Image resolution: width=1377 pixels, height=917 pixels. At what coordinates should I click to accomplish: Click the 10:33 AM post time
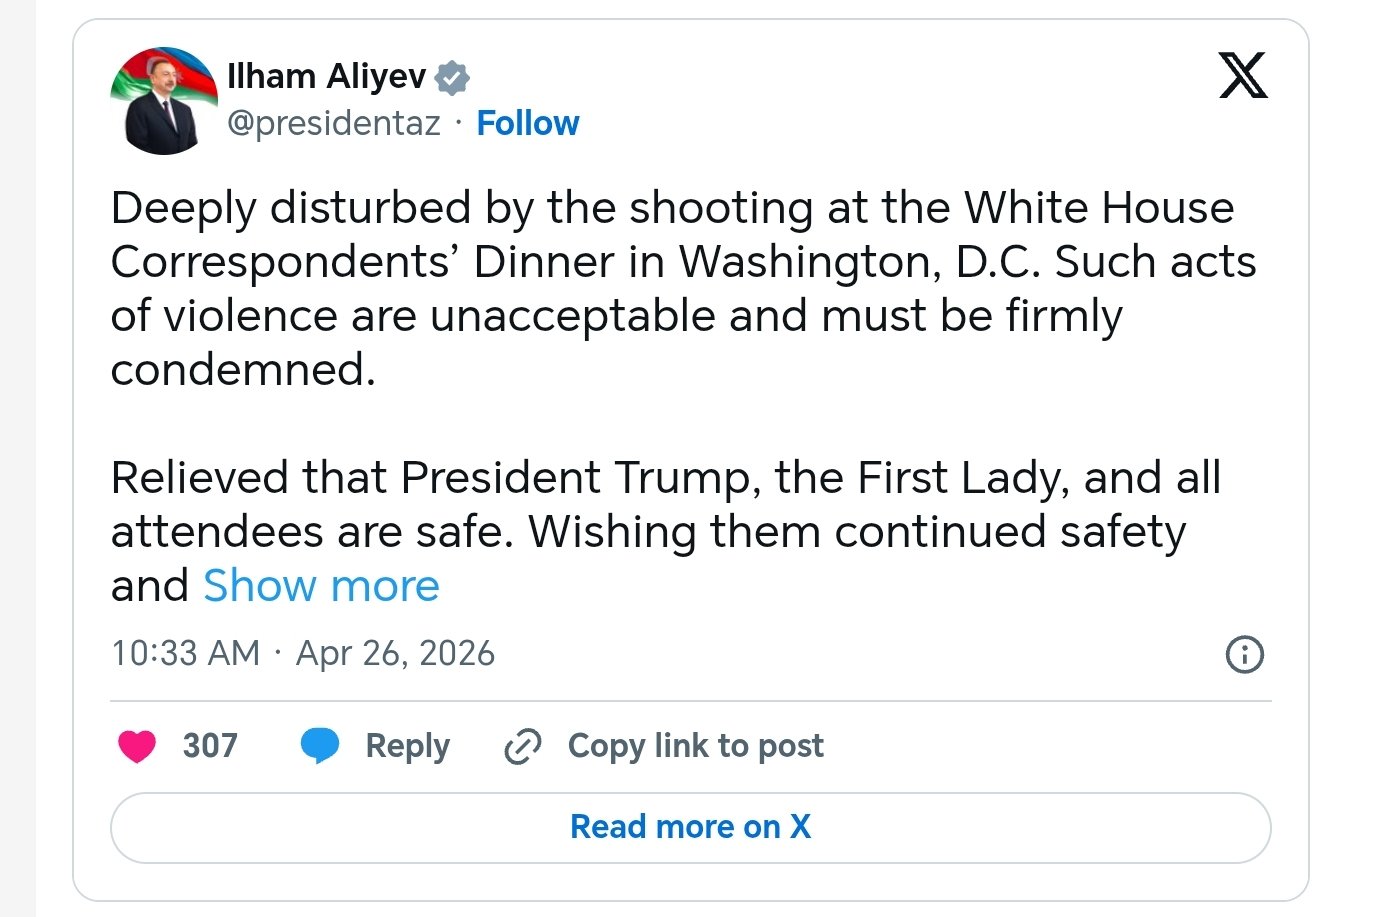pyautogui.click(x=185, y=653)
